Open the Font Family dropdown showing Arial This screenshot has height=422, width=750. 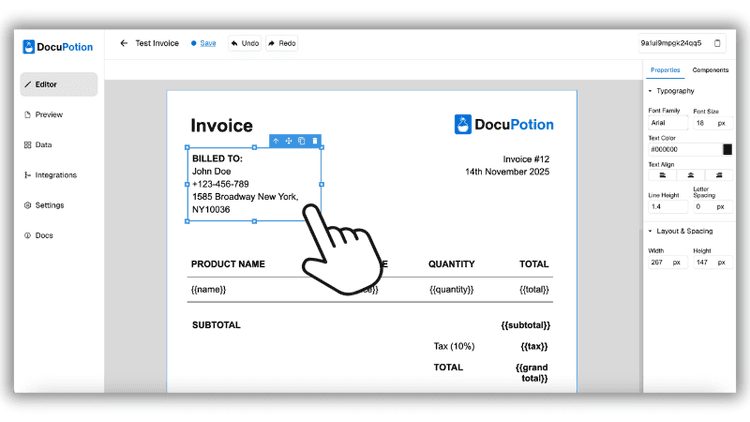click(666, 123)
